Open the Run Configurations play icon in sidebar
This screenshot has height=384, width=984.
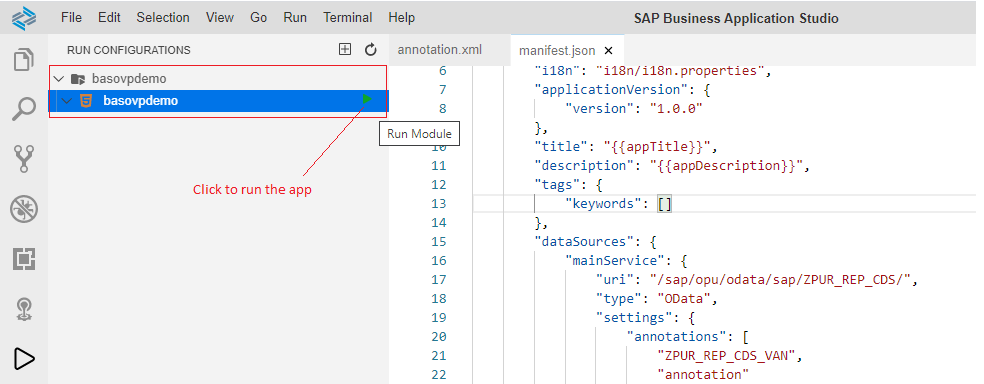[x=23, y=359]
